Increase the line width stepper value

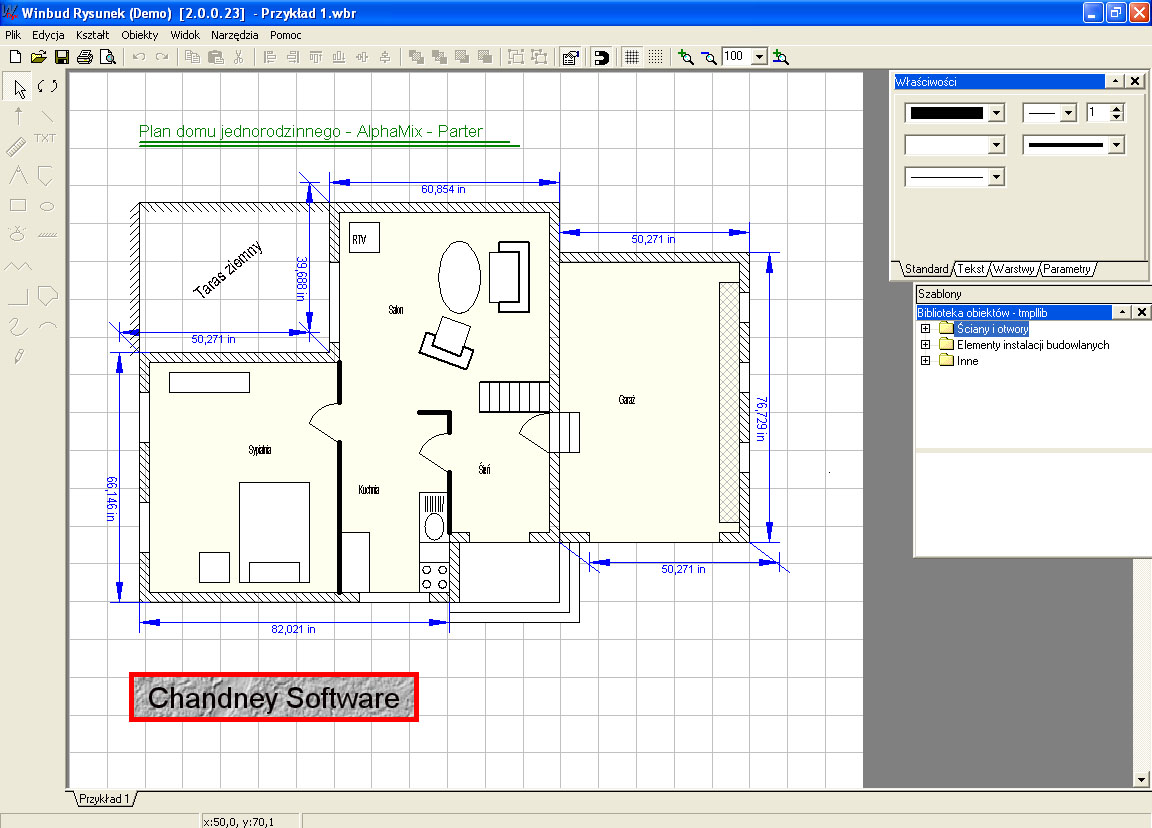[1117, 109]
